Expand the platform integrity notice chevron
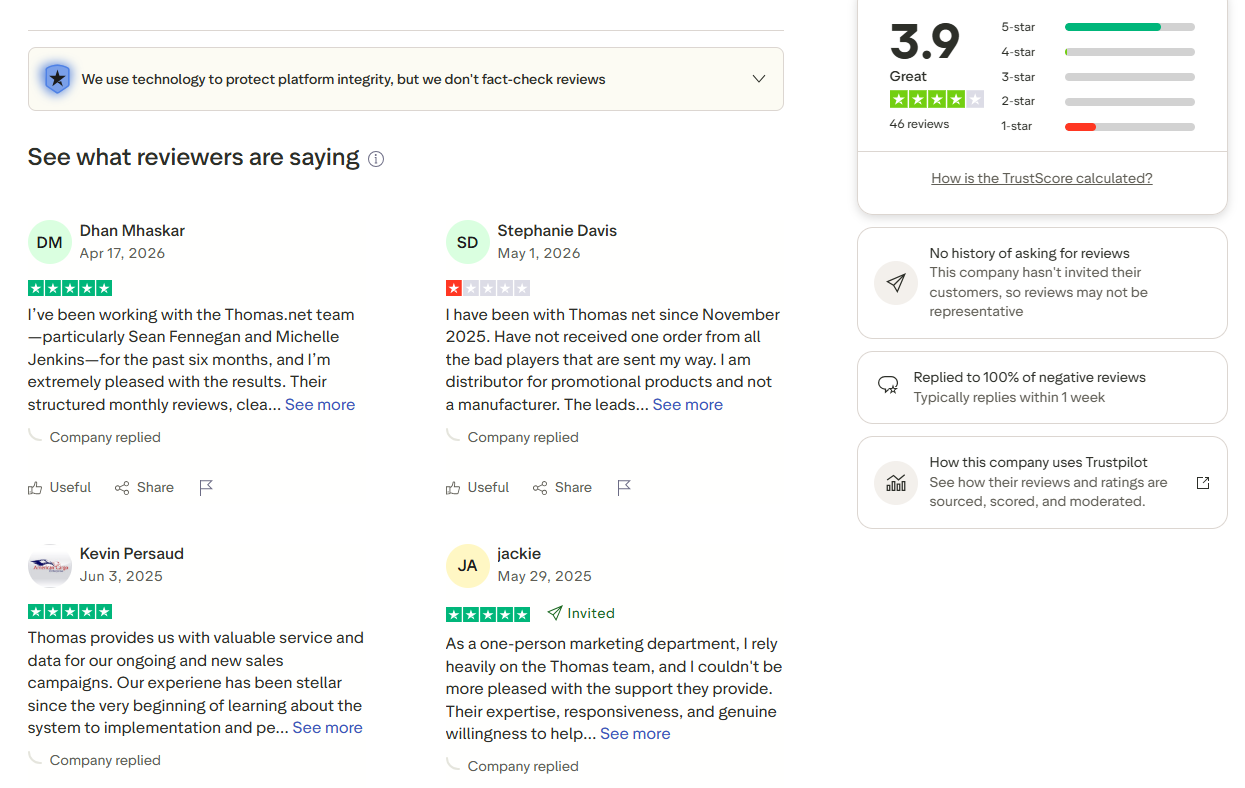Viewport: 1245px width, 788px height. [759, 79]
